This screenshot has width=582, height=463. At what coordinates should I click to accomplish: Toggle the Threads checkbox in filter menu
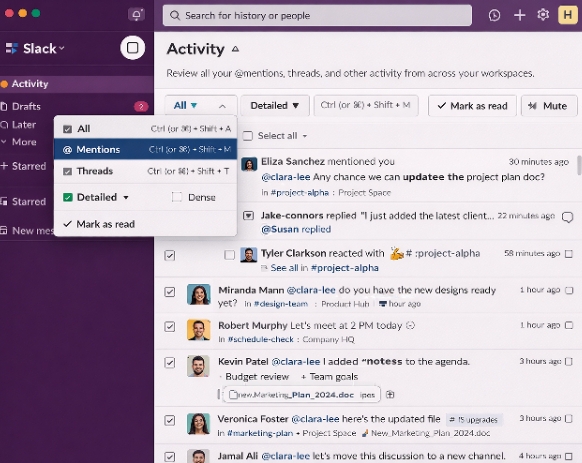(x=68, y=171)
